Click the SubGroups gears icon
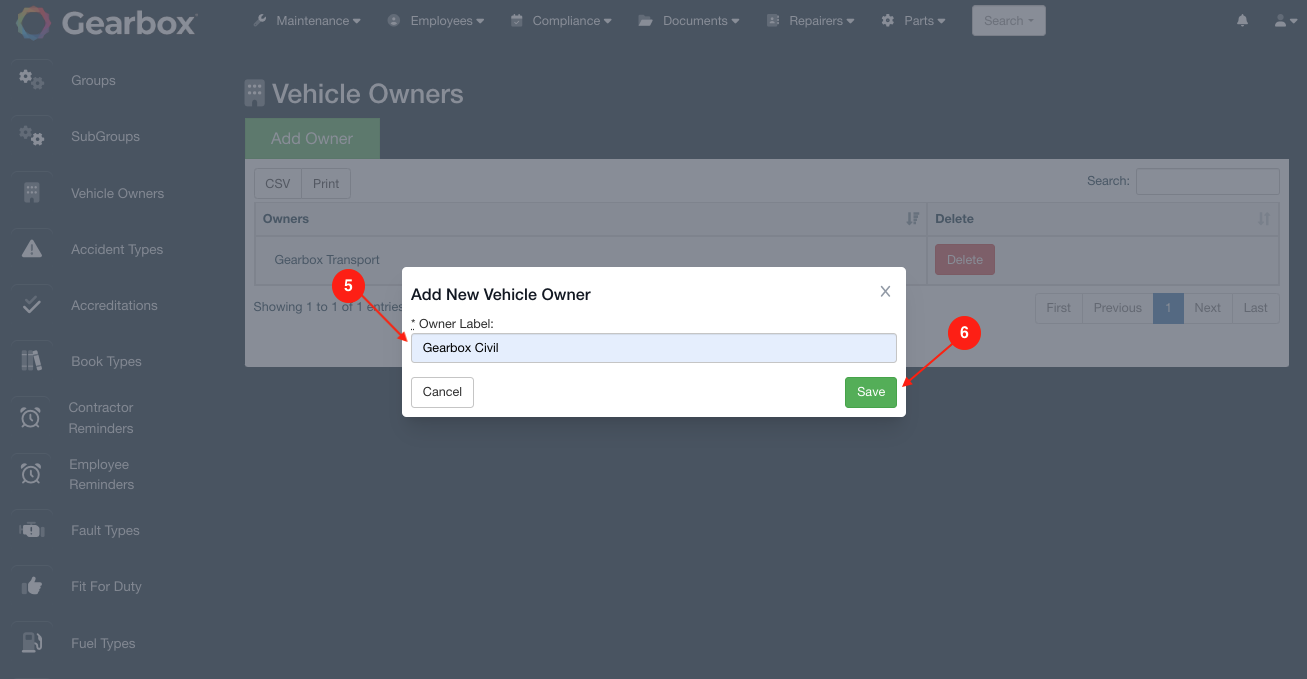The image size is (1307, 679). click(x=32, y=135)
